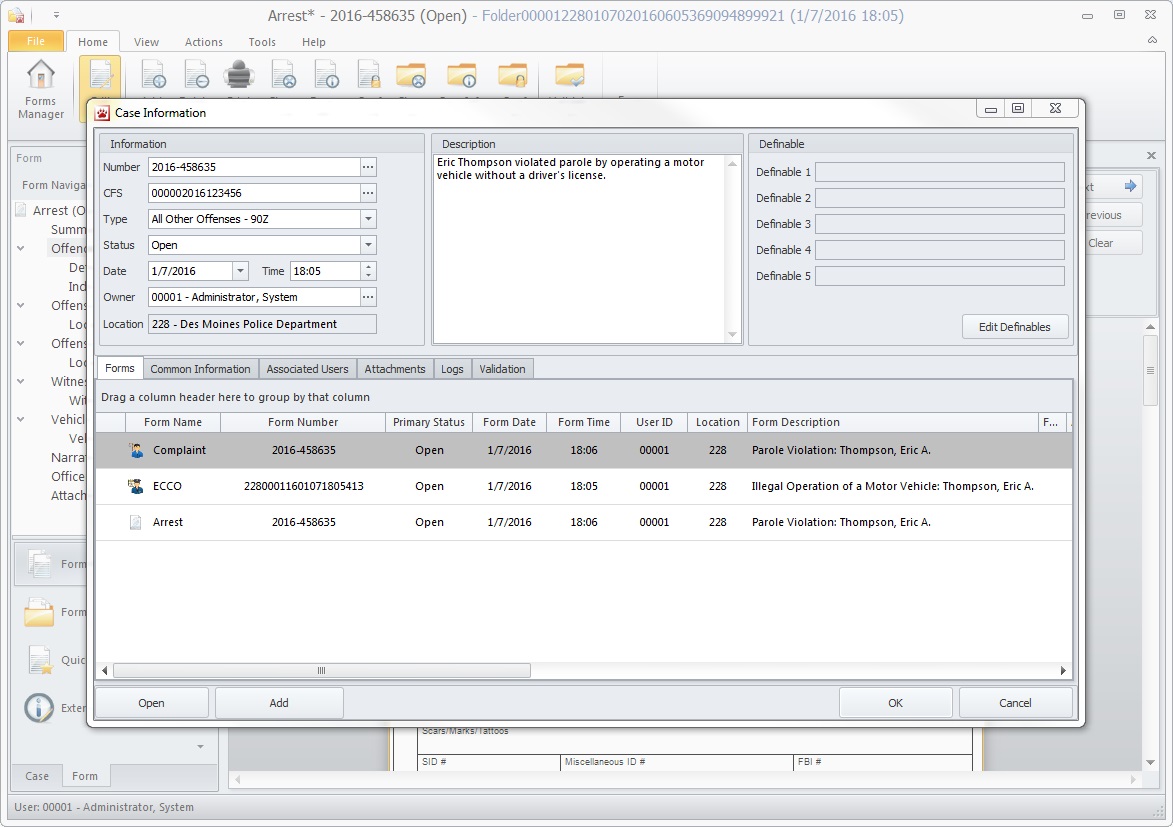Switch to the Tools ribbon tab
The height and width of the screenshot is (827, 1173).
coord(262,42)
